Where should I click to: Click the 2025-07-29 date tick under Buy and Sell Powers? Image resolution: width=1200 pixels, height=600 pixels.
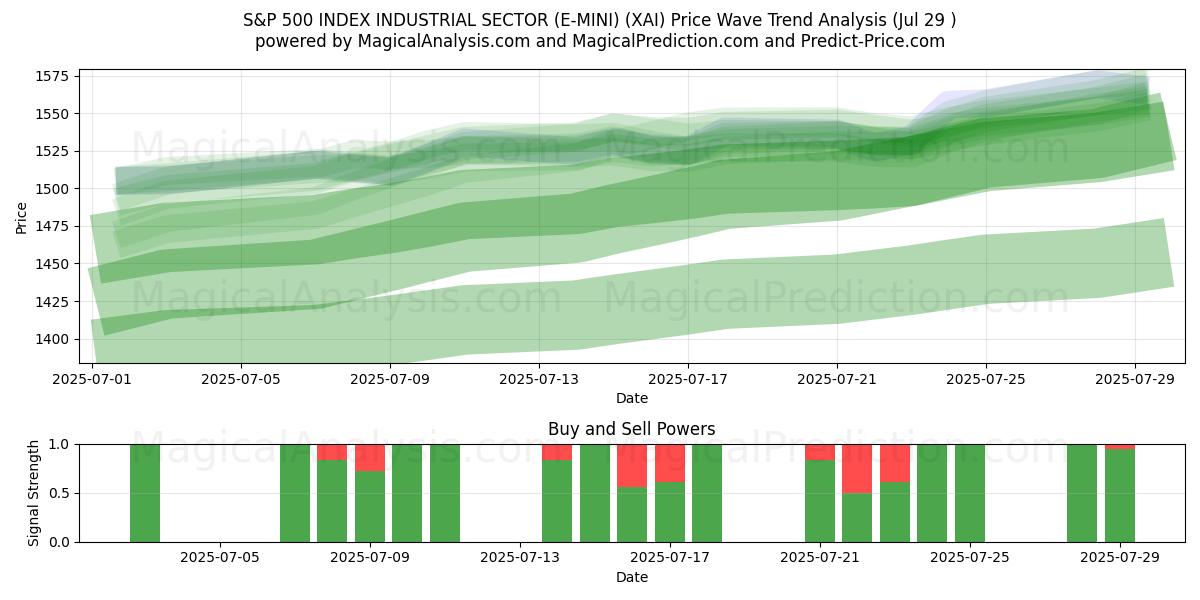[x=1120, y=558]
